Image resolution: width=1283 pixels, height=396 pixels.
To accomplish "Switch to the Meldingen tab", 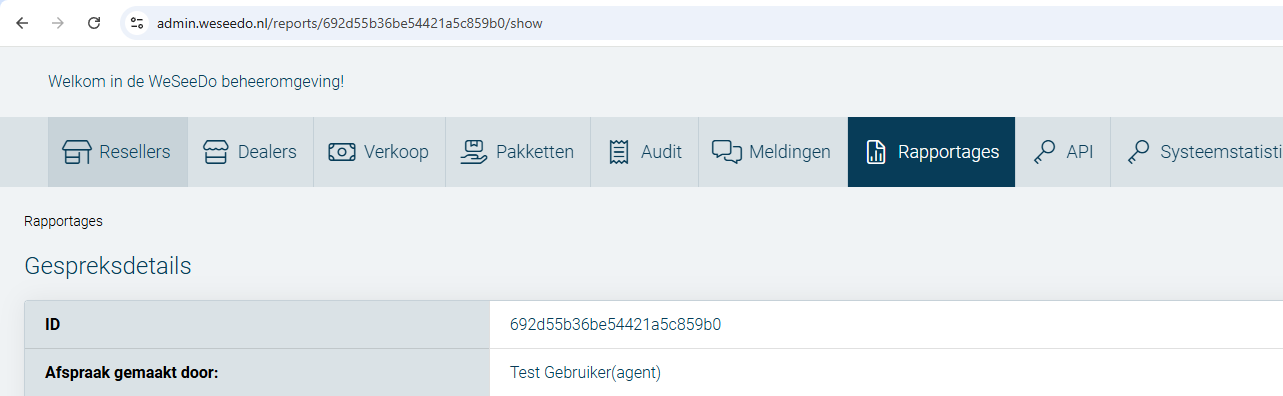I will coord(772,152).
